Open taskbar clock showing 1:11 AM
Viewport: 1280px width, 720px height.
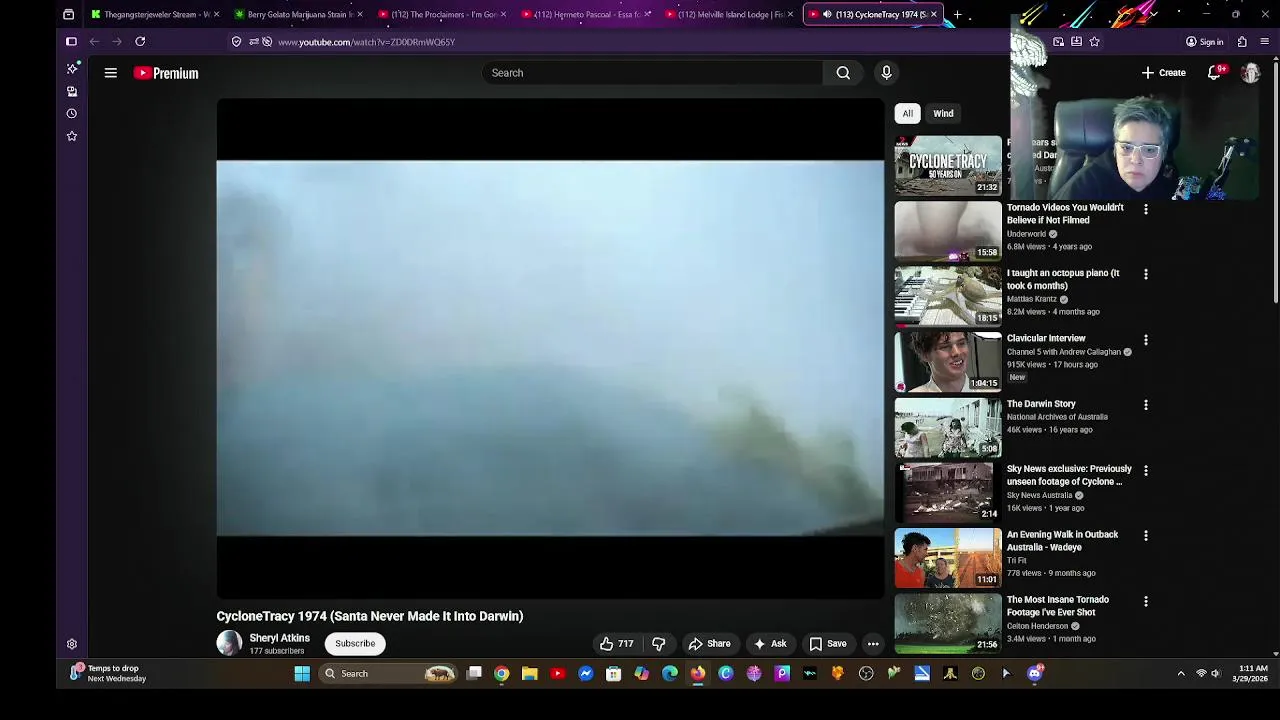point(1252,674)
